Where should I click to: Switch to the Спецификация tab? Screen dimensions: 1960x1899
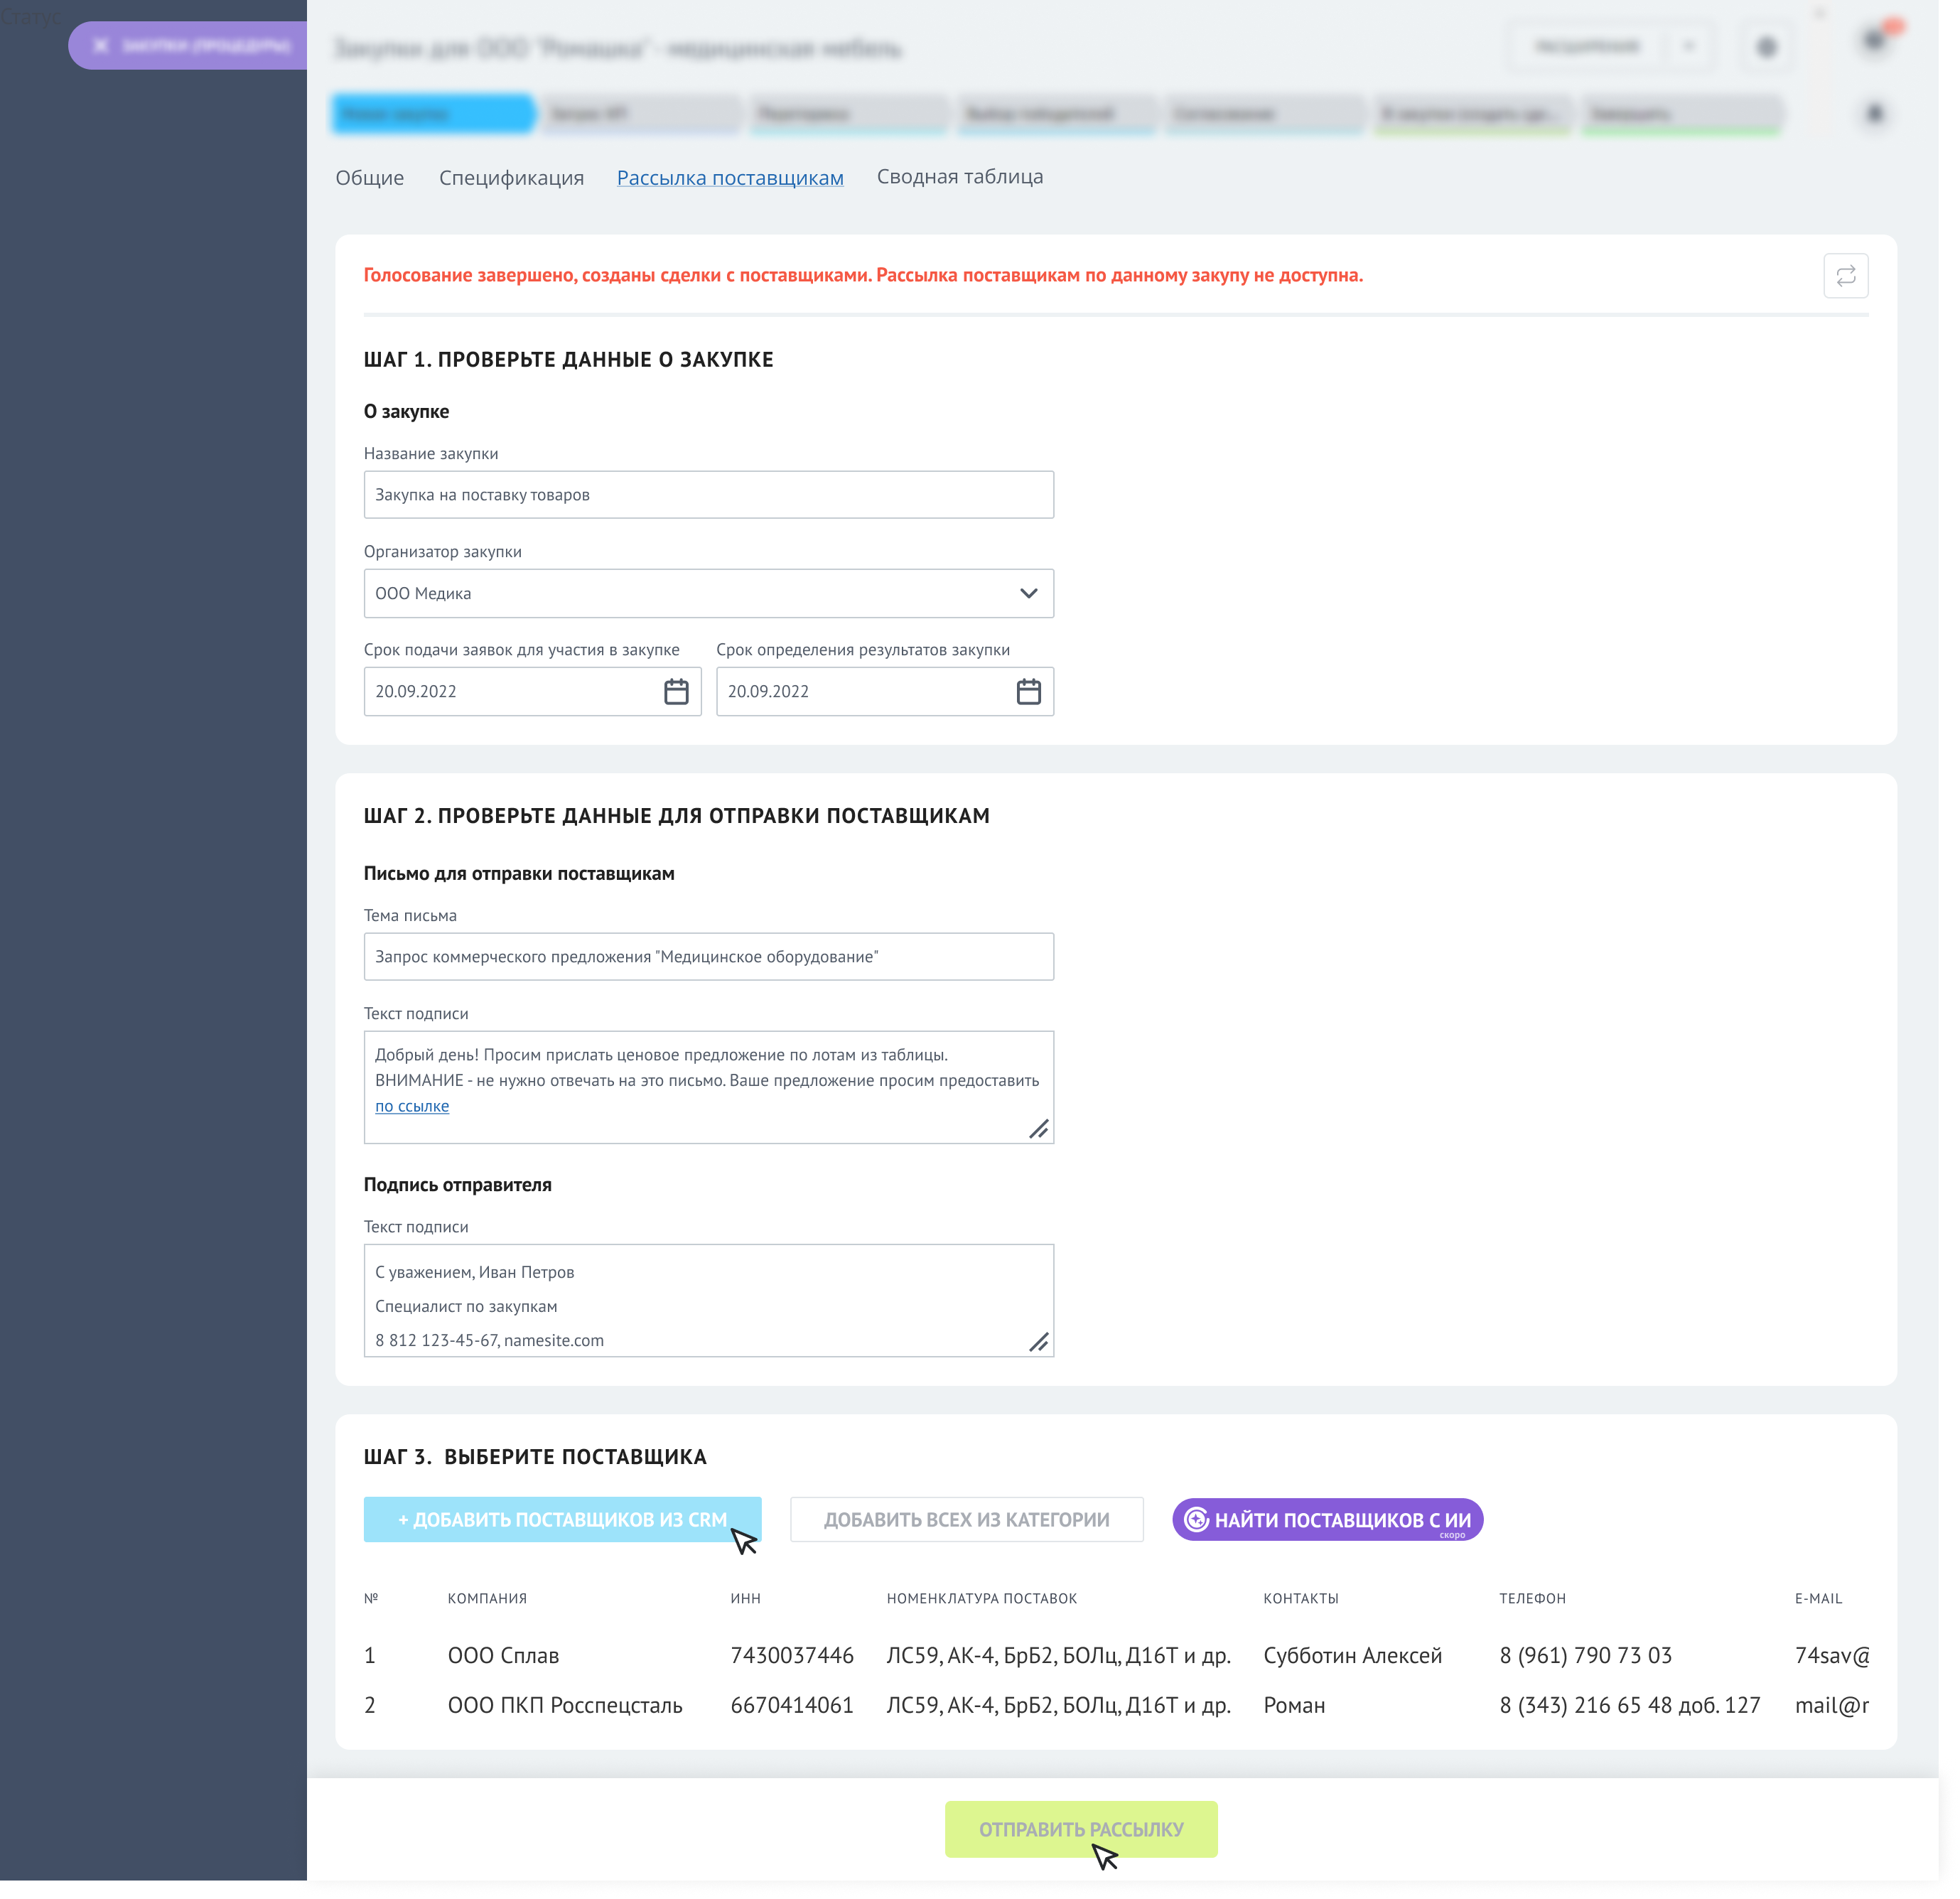[511, 178]
